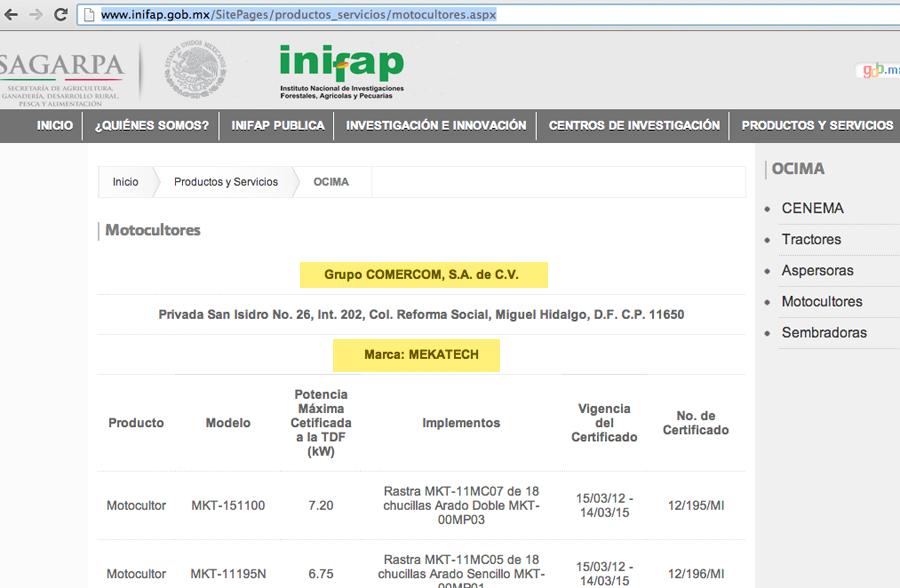Screen dimensions: 900x588
Task: Go to OCIMA breadcrumb
Action: click(x=331, y=182)
